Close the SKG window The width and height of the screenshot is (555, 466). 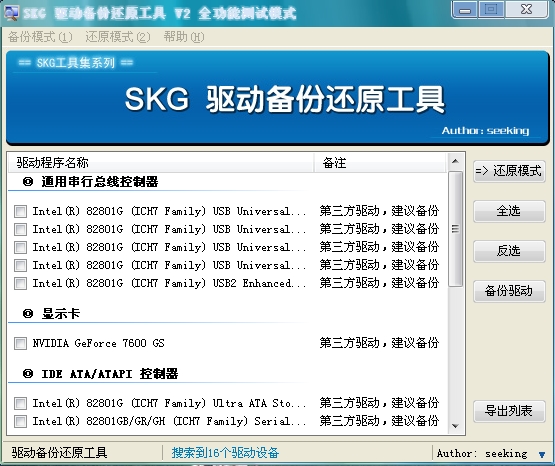point(527,10)
